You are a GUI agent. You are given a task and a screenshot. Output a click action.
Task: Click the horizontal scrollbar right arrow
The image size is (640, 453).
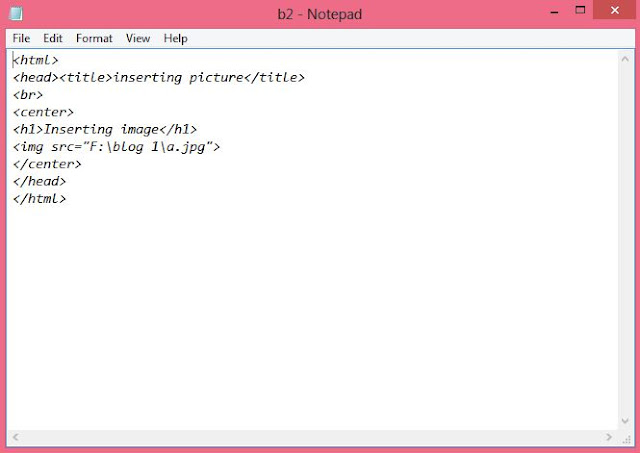(x=609, y=437)
